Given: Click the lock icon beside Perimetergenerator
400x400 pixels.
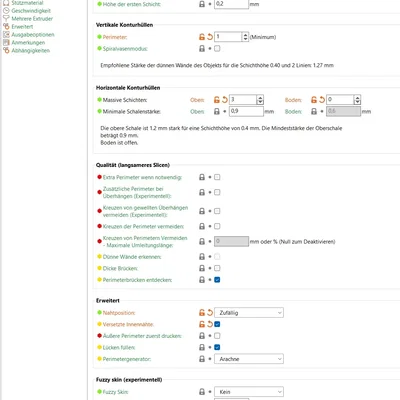Looking at the screenshot, I should coord(202,359).
